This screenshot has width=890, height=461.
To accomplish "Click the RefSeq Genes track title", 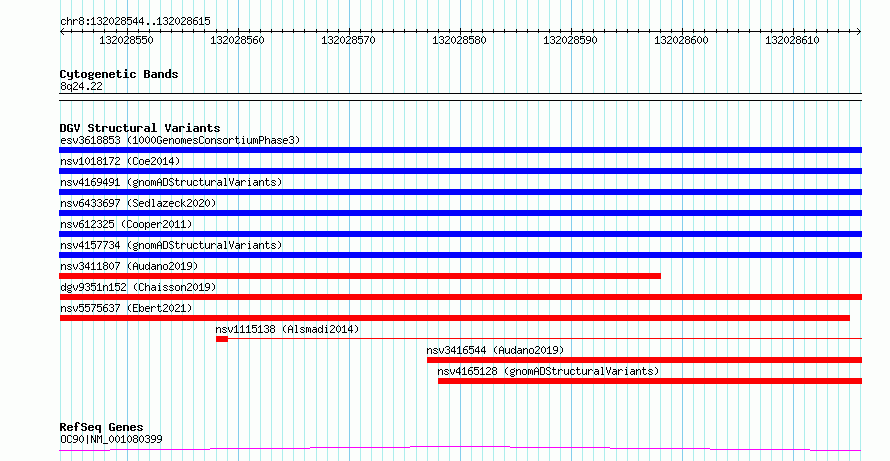I will coord(101,427).
